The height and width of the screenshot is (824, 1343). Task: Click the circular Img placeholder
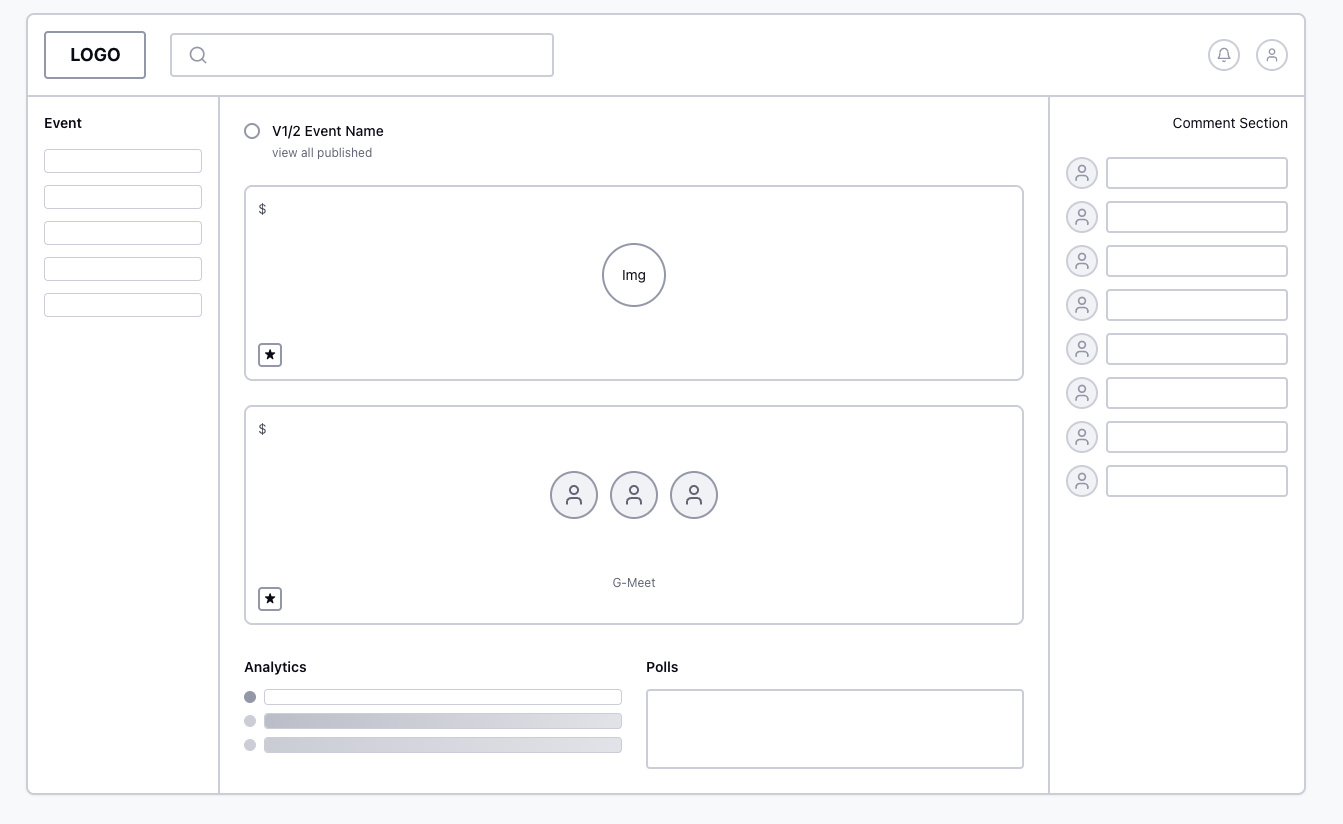[634, 275]
